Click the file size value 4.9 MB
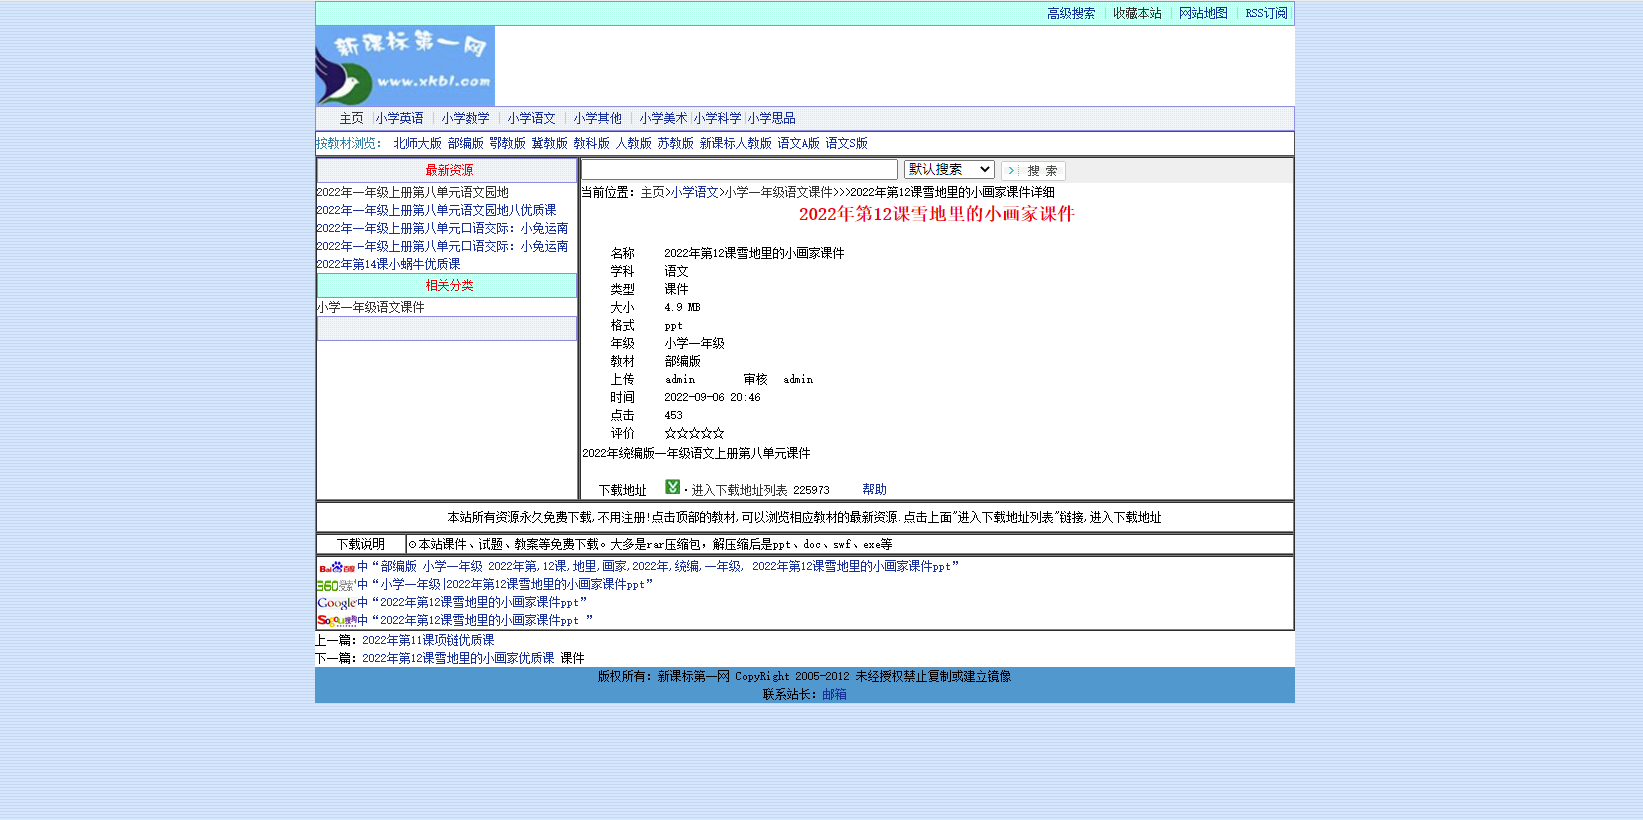Viewport: 1643px width, 820px height. 683,307
